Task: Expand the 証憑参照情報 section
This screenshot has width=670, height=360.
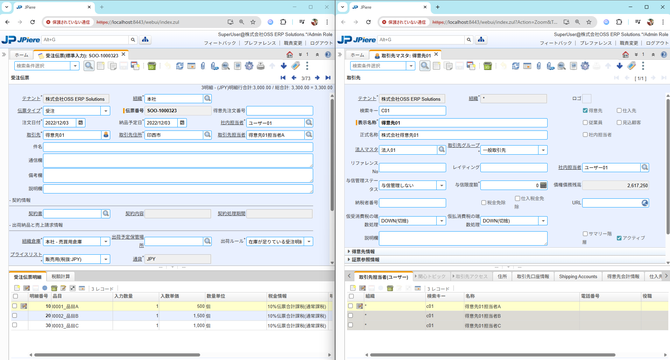Action: [363, 260]
